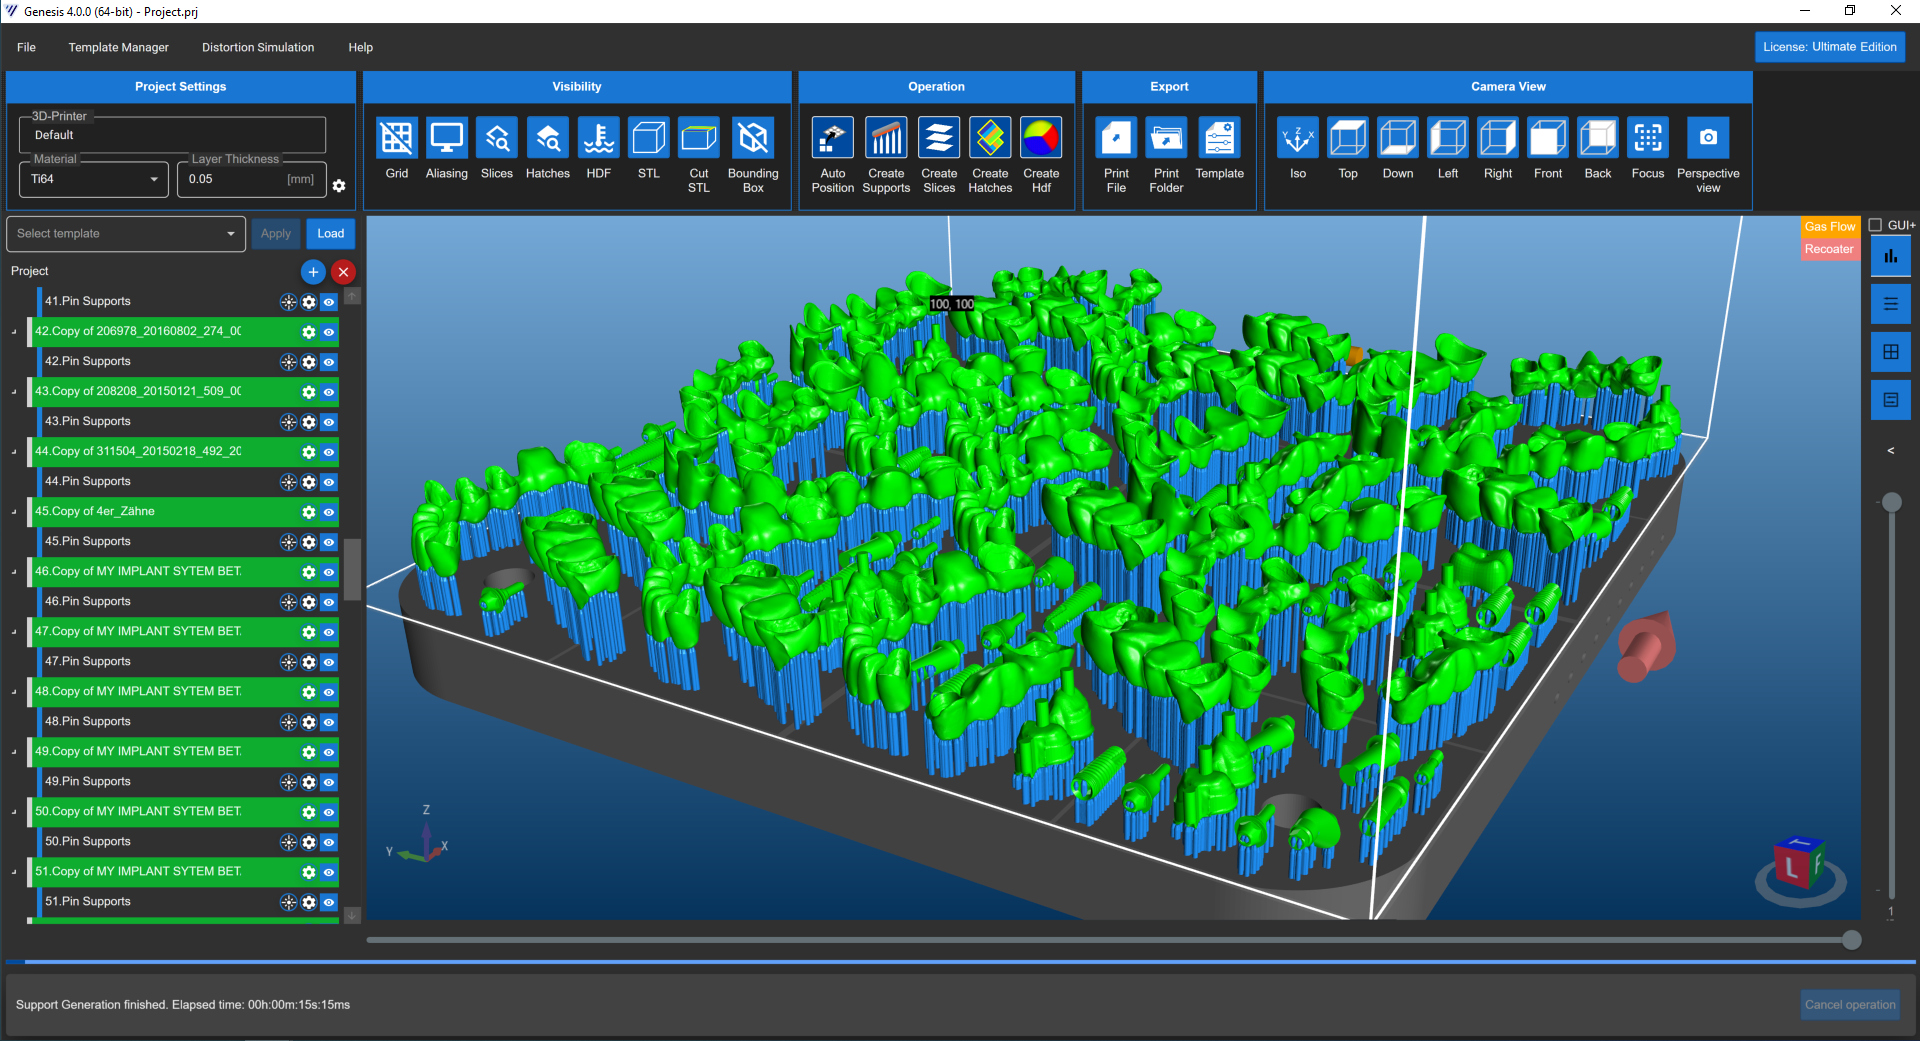Click the Load template button
This screenshot has width=1920, height=1041.
point(330,234)
